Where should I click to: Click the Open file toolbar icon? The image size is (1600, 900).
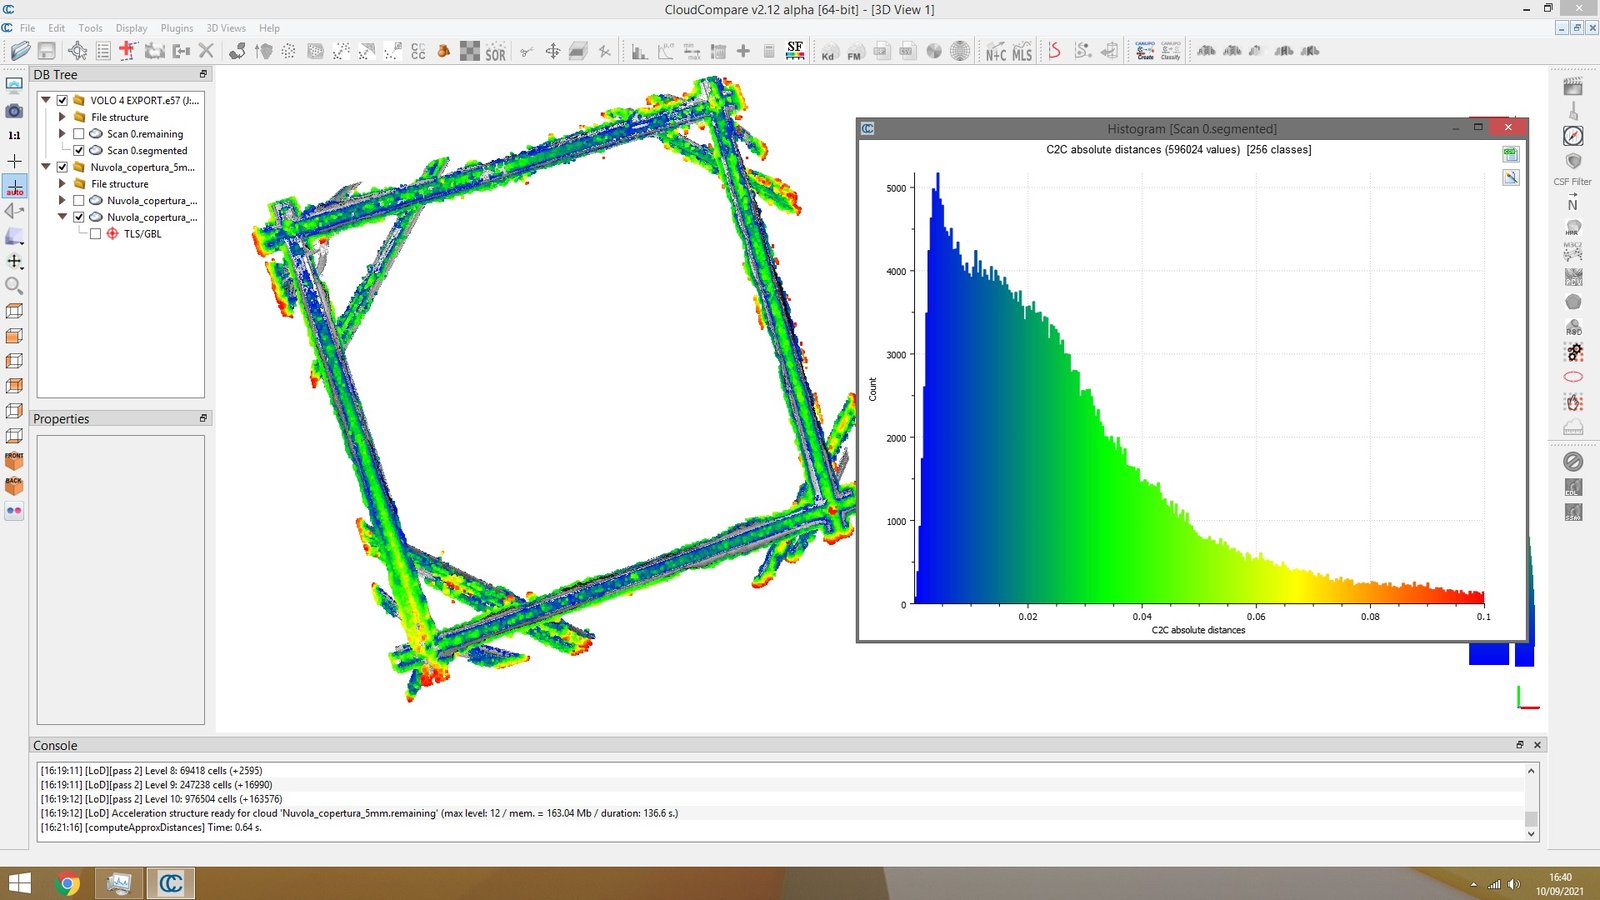(20, 51)
